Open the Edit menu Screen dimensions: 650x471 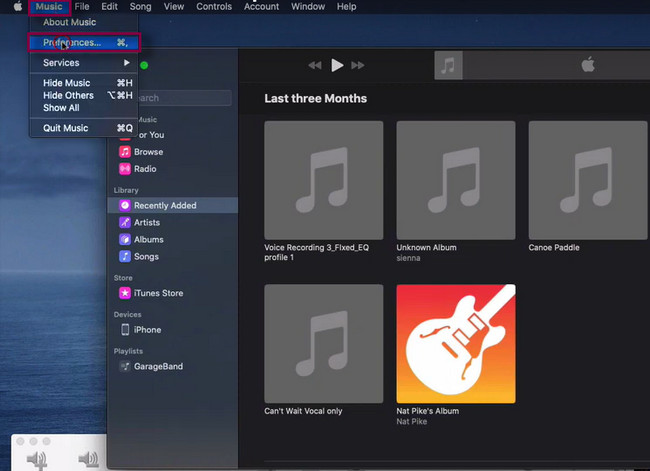109,7
